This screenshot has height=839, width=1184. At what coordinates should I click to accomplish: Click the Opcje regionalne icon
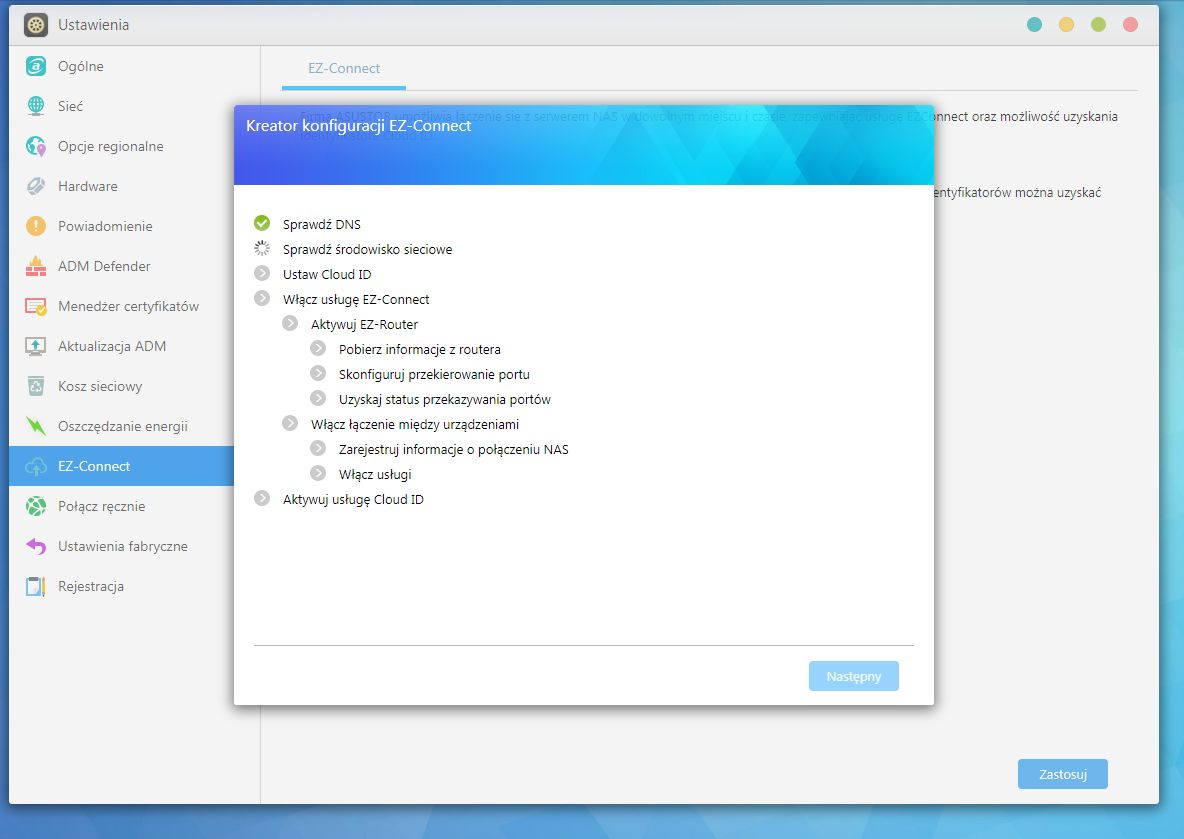click(x=35, y=146)
